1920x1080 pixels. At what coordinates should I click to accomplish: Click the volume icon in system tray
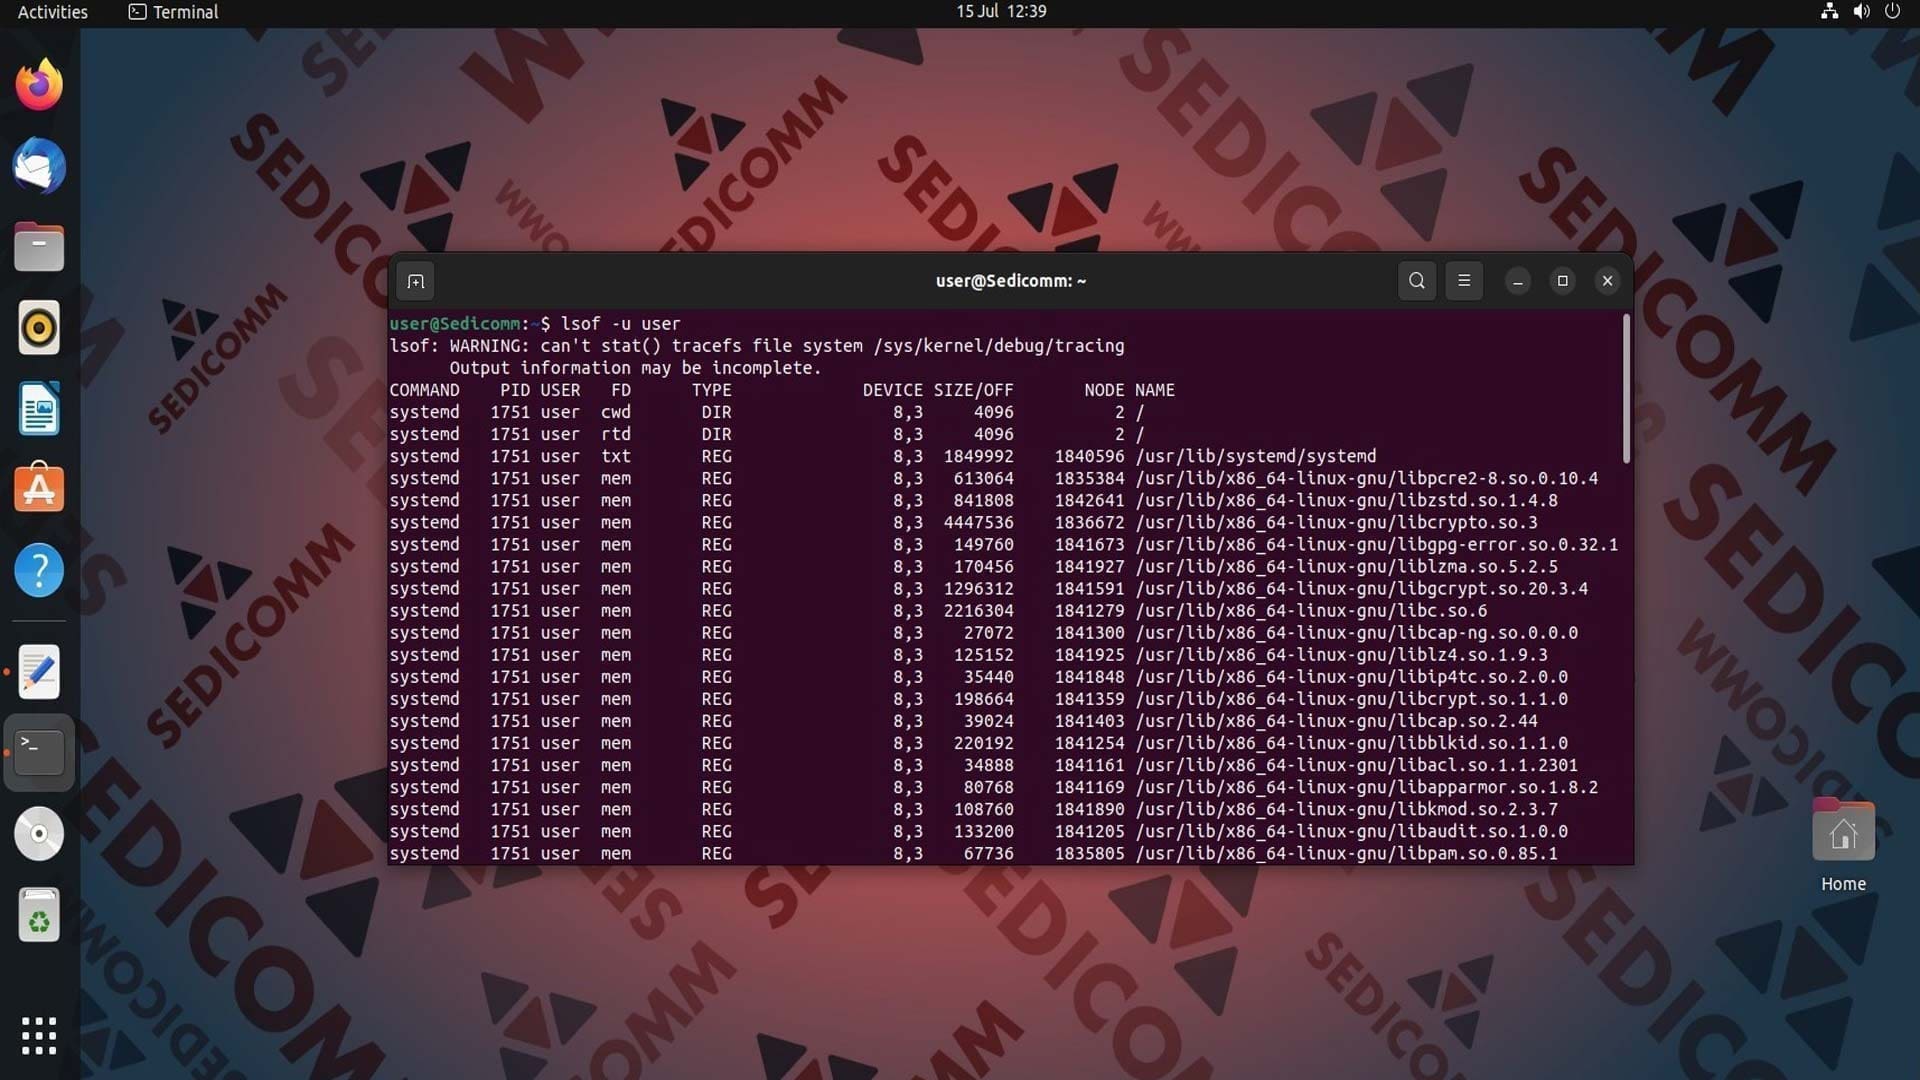(1861, 12)
